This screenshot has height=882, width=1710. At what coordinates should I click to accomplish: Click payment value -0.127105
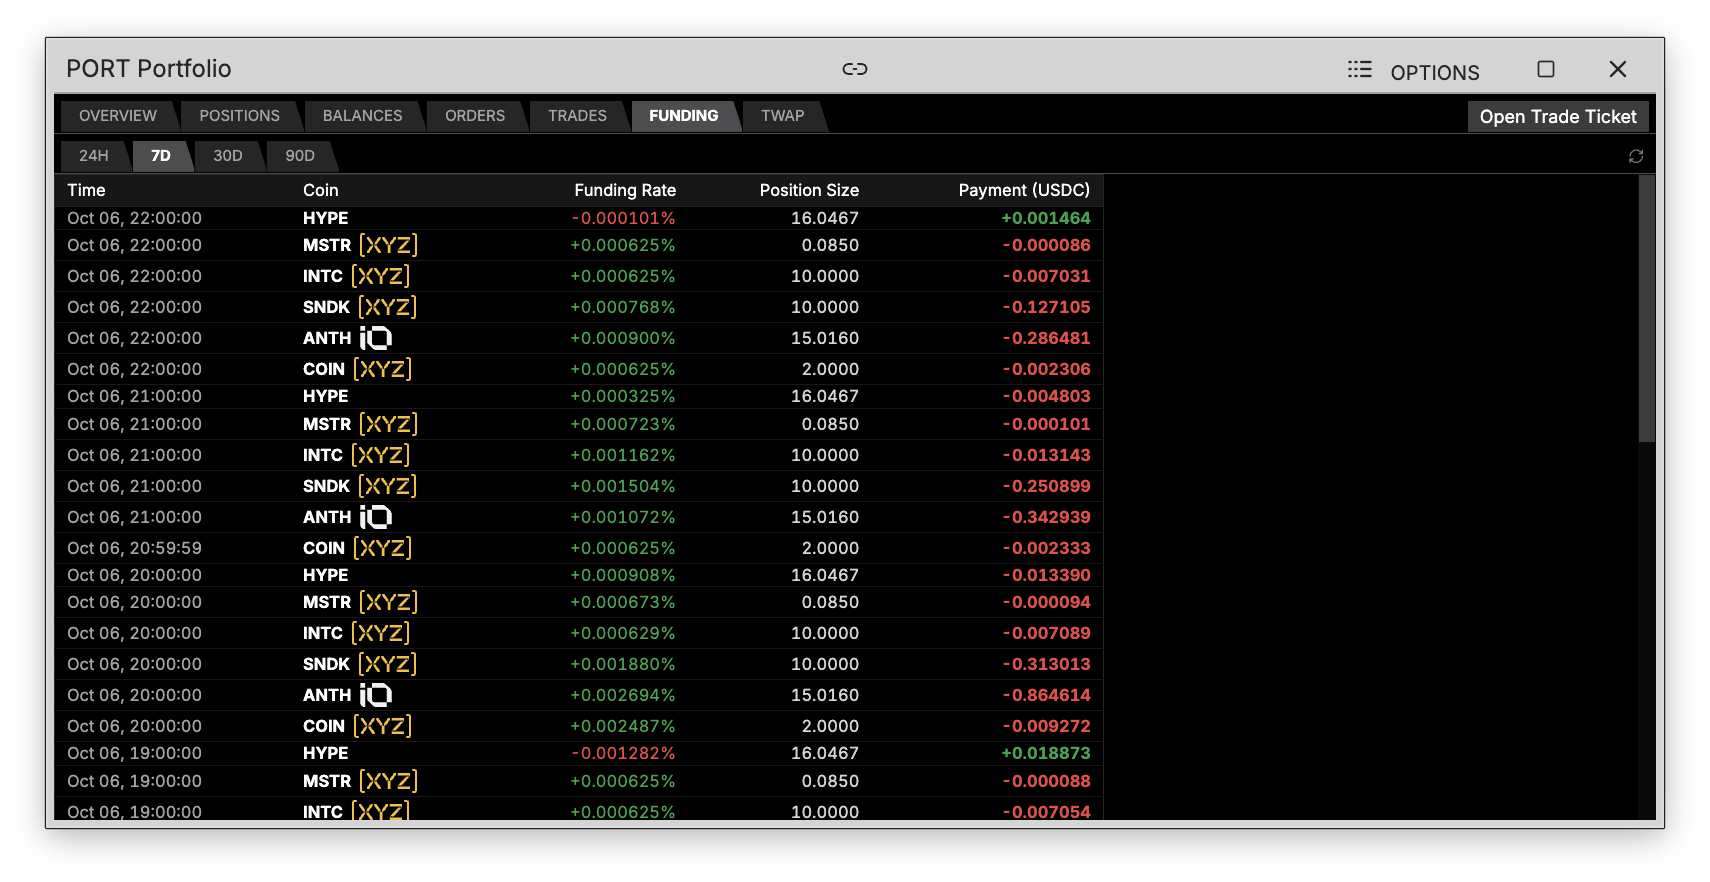1047,307
